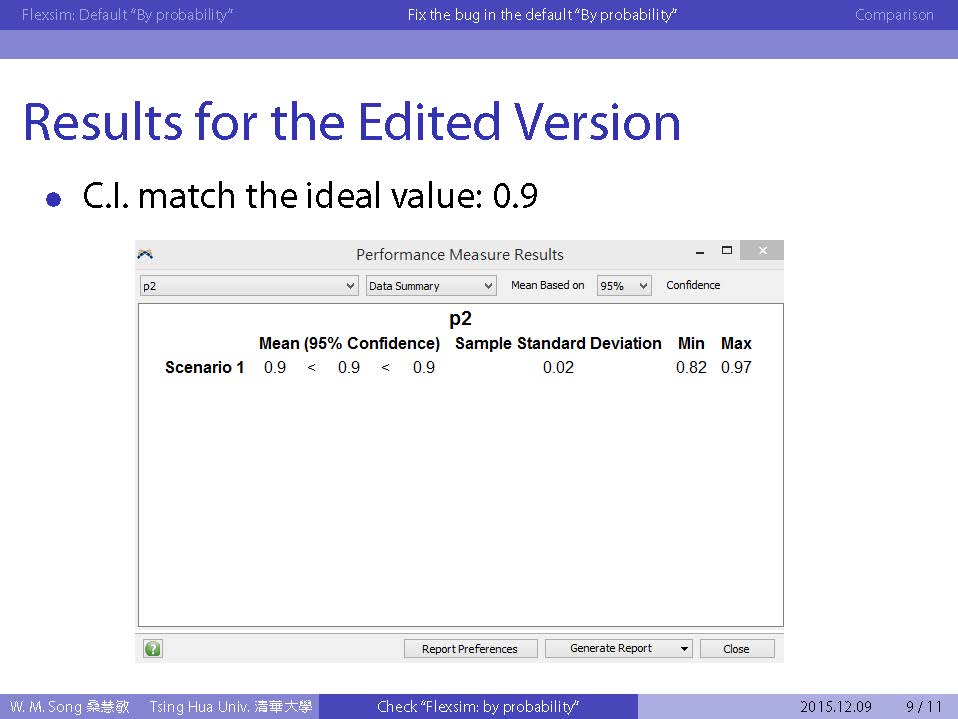Viewport: 958px width, 719px height.
Task: Click the page number 9 / 11
Action: click(923, 707)
